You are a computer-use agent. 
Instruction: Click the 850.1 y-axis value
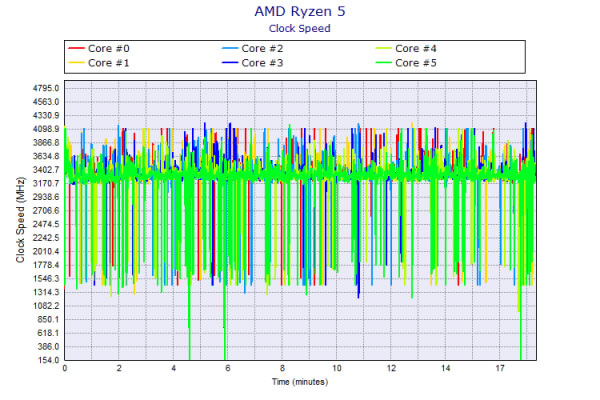pyautogui.click(x=48, y=319)
